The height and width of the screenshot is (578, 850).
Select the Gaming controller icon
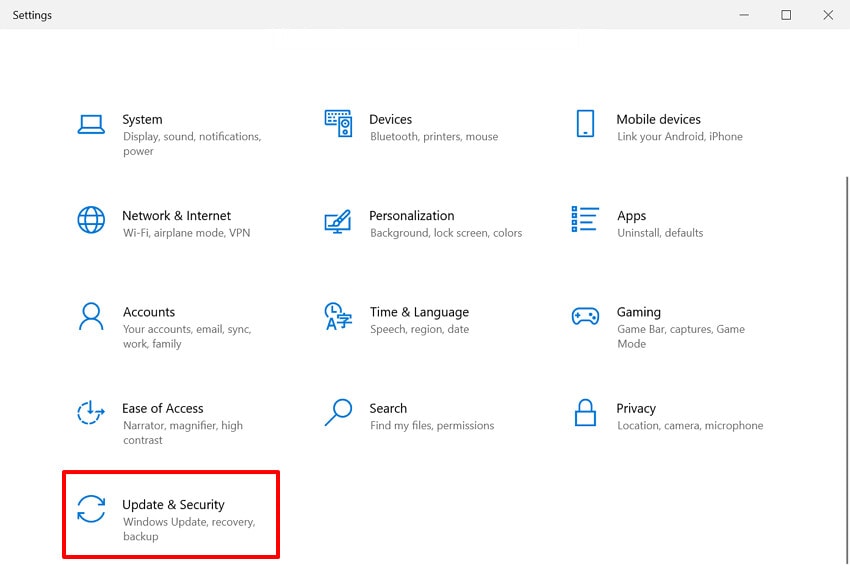click(585, 315)
